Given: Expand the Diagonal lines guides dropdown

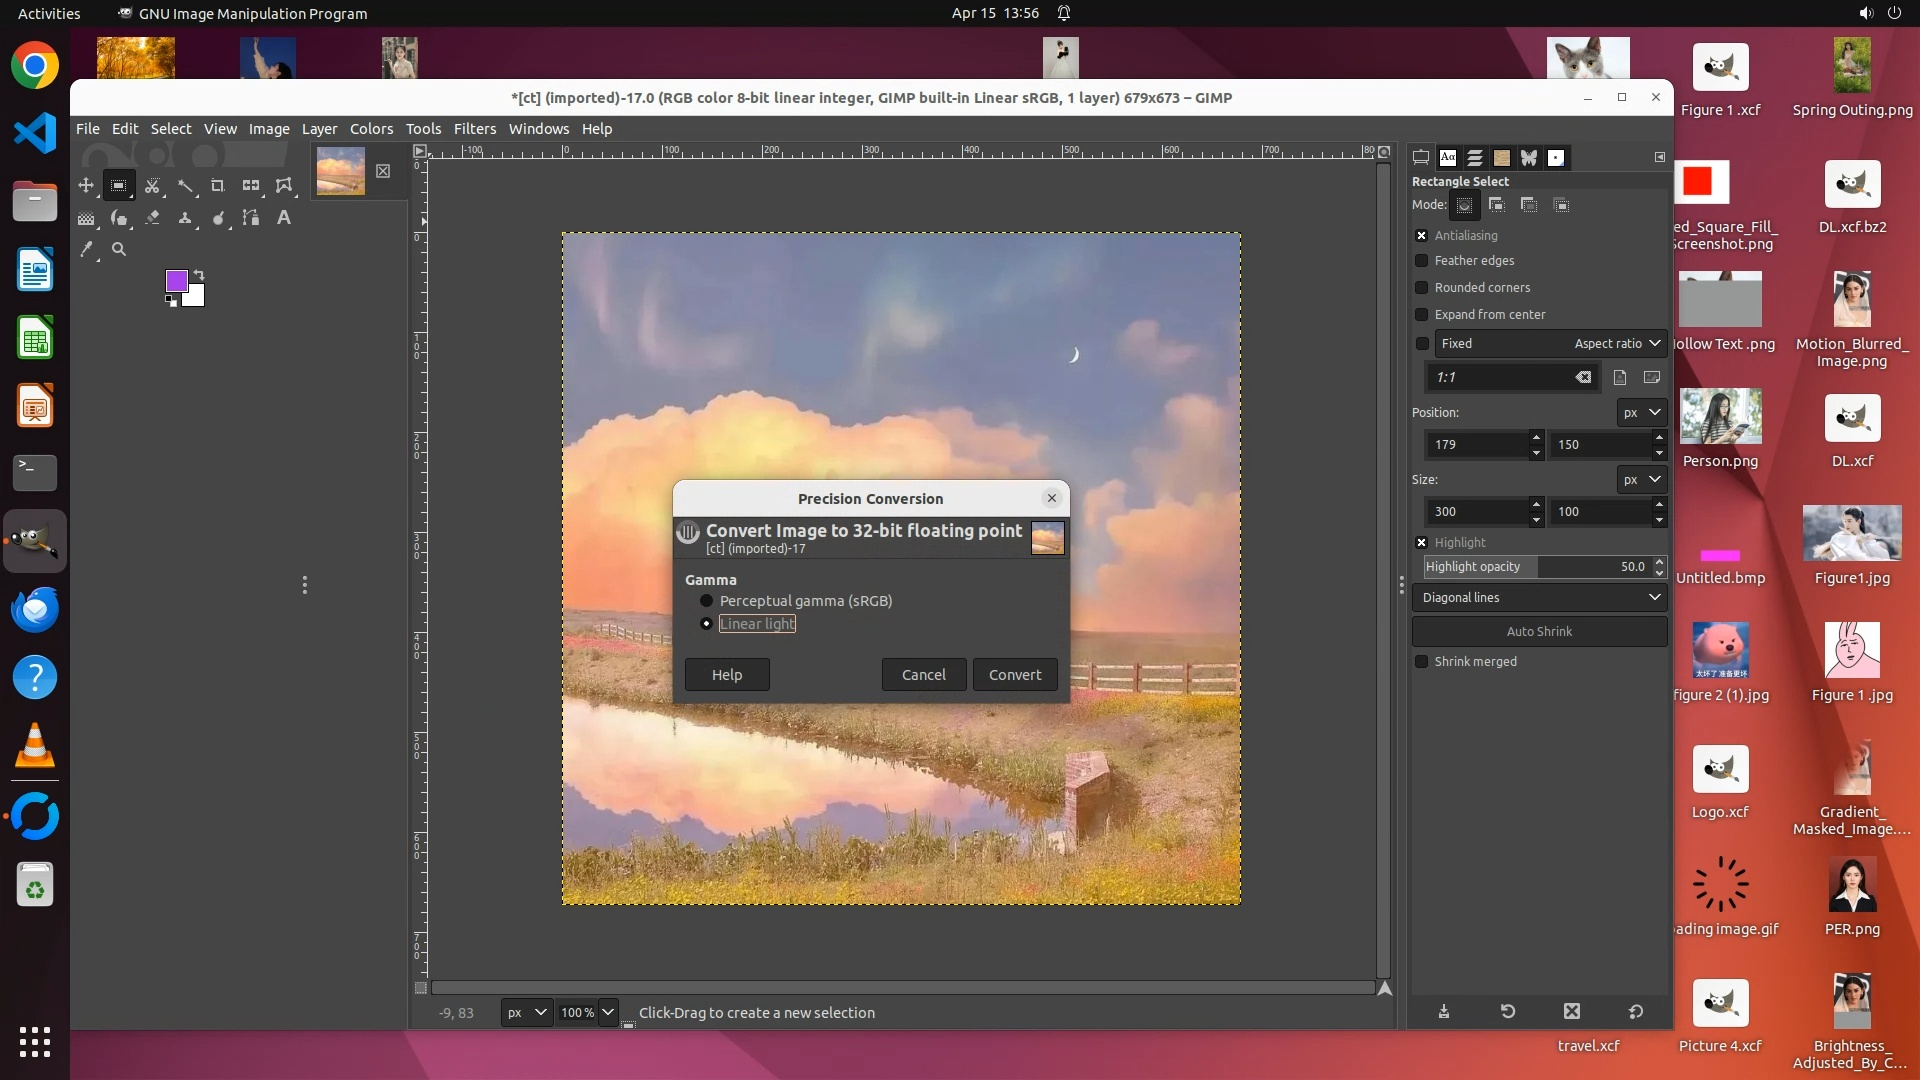Looking at the screenshot, I should (x=1540, y=598).
